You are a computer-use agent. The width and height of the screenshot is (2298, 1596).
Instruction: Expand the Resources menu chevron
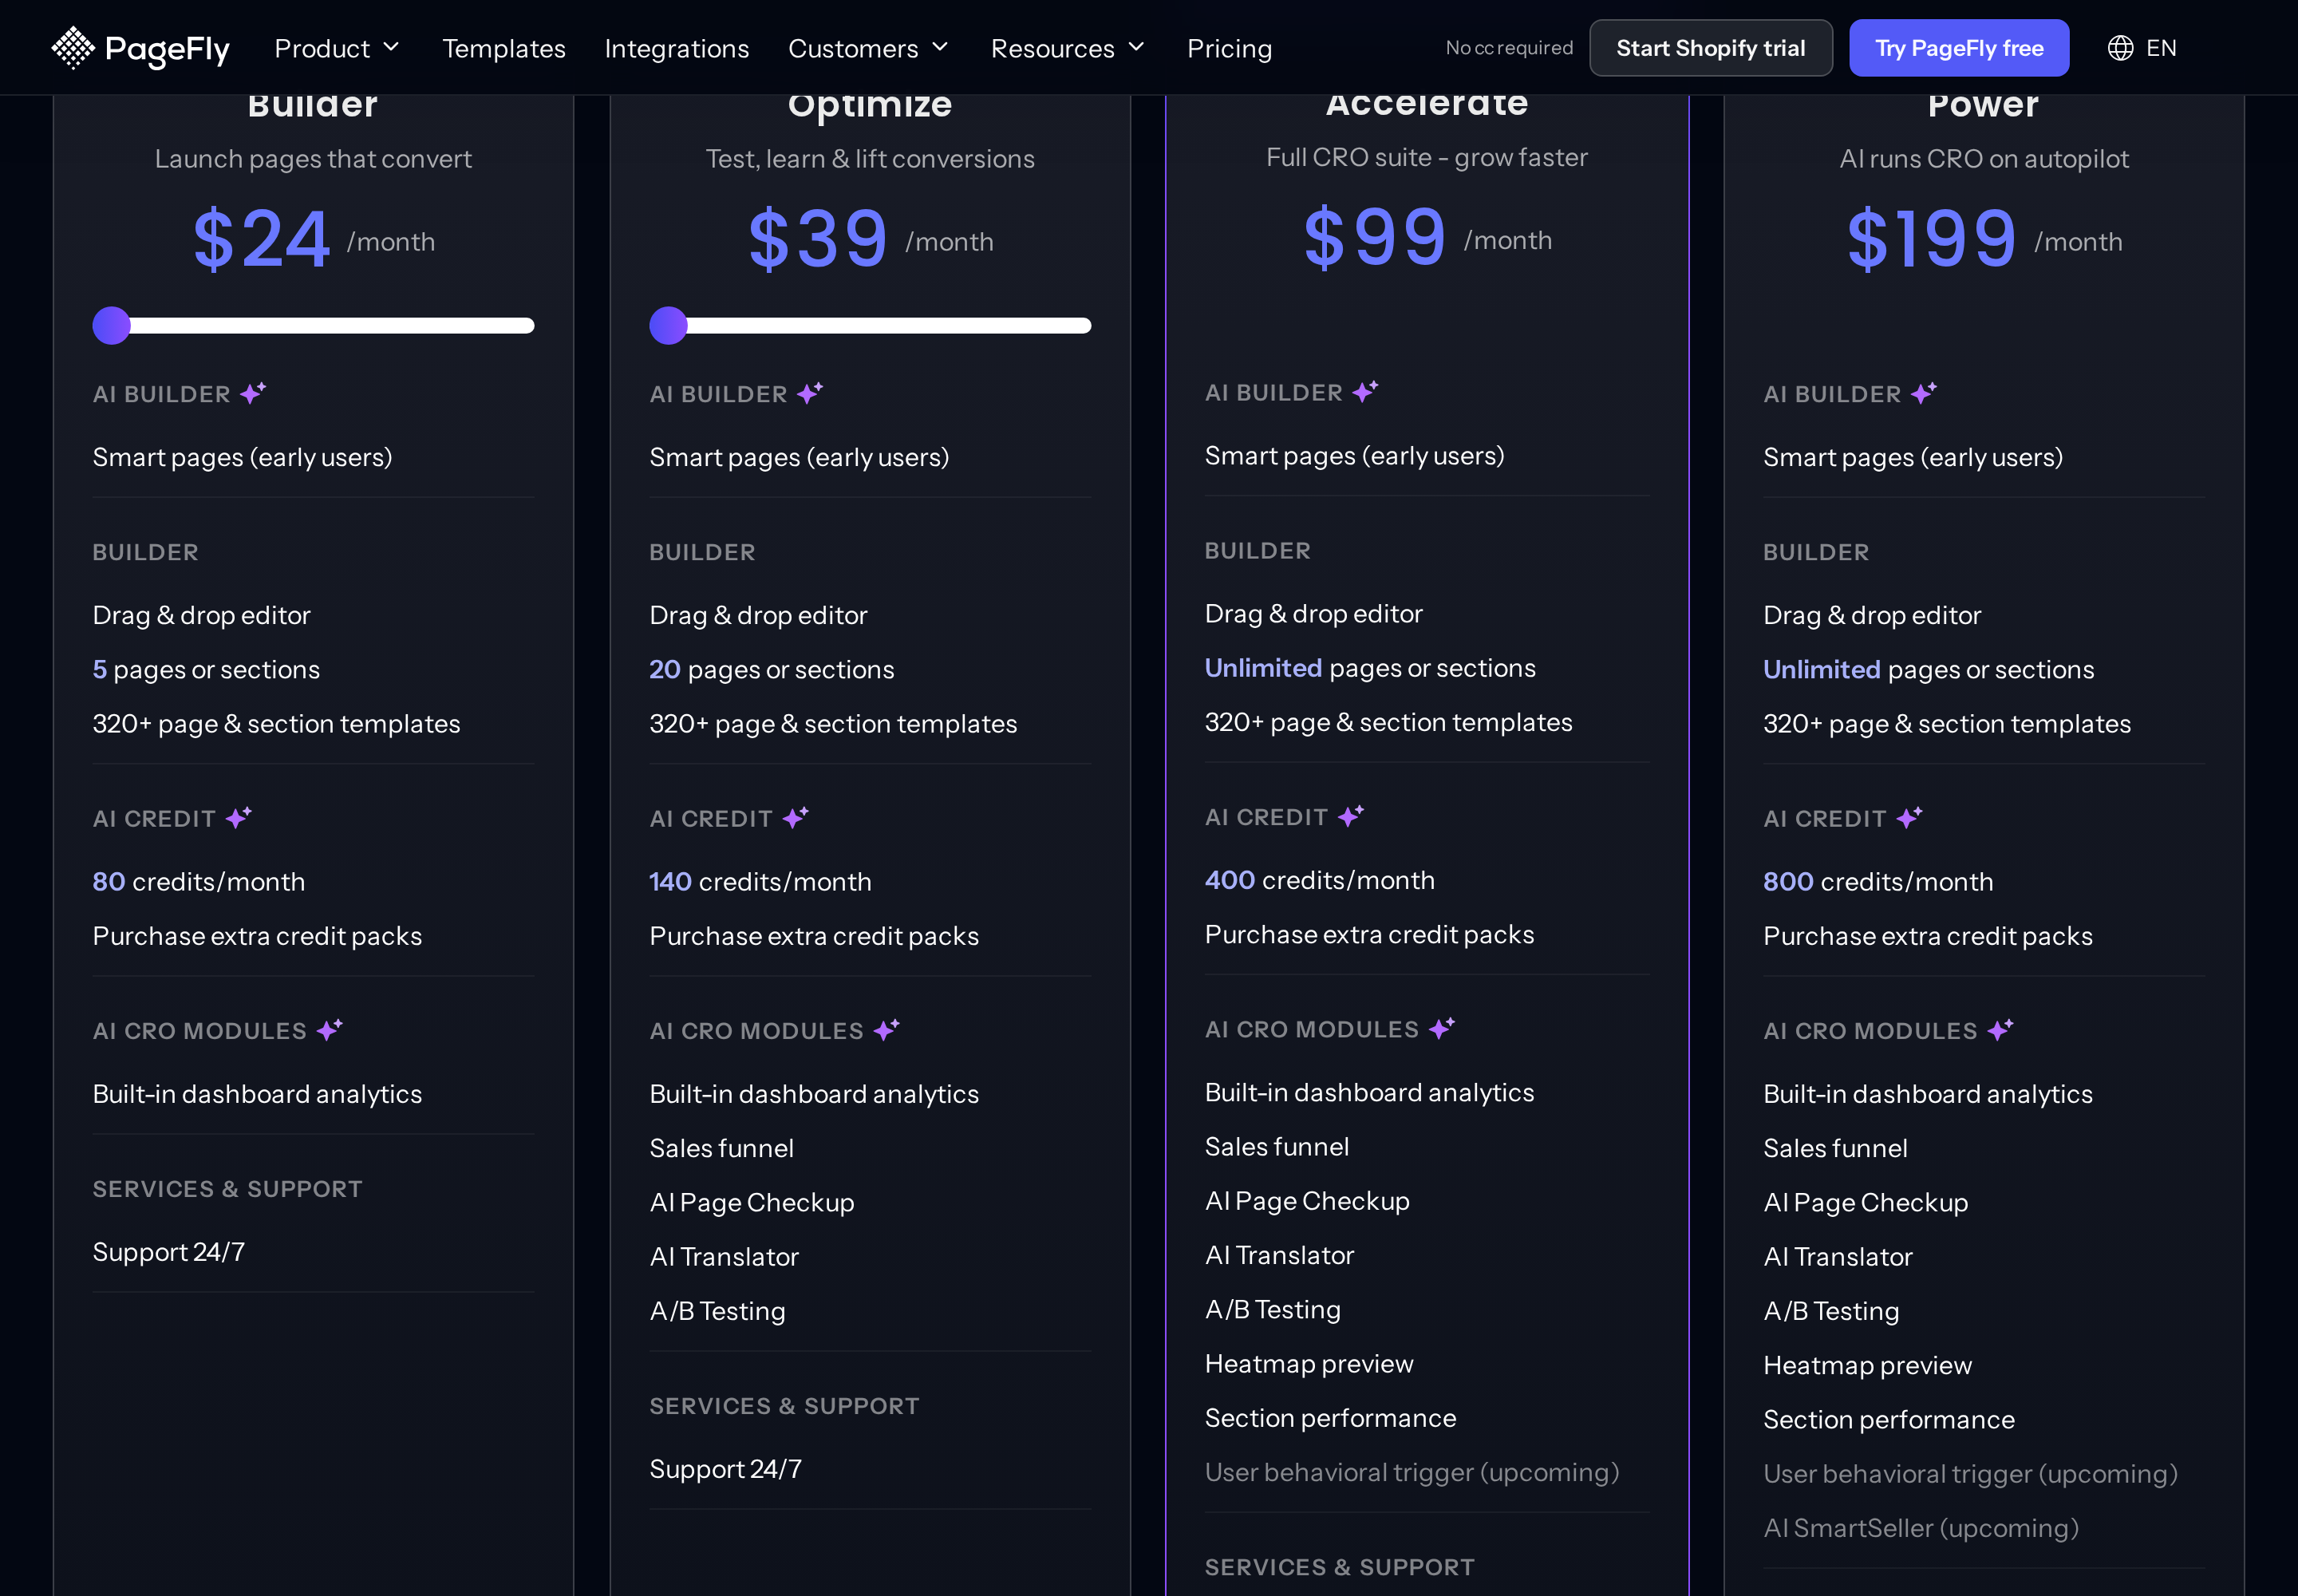pos(1136,47)
